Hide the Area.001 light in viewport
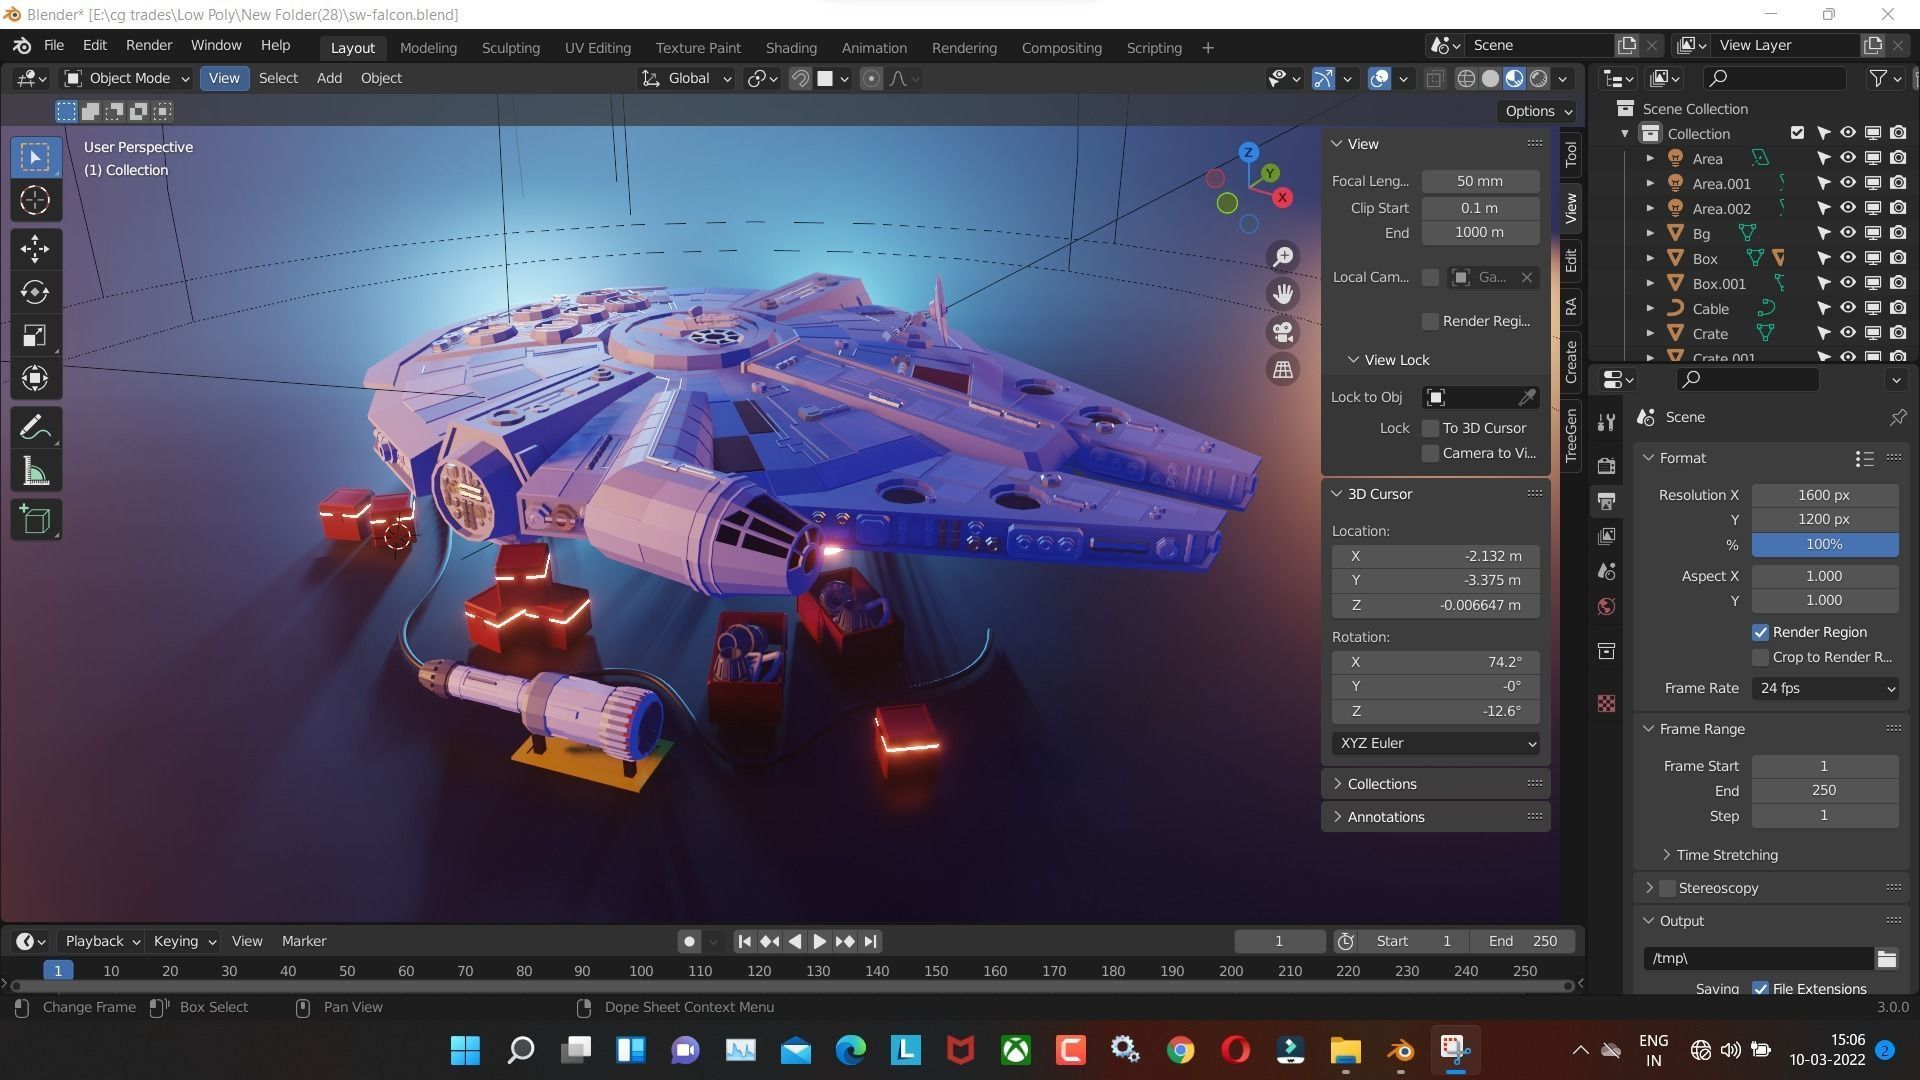Screen dimensions: 1920x1080 1848,184
